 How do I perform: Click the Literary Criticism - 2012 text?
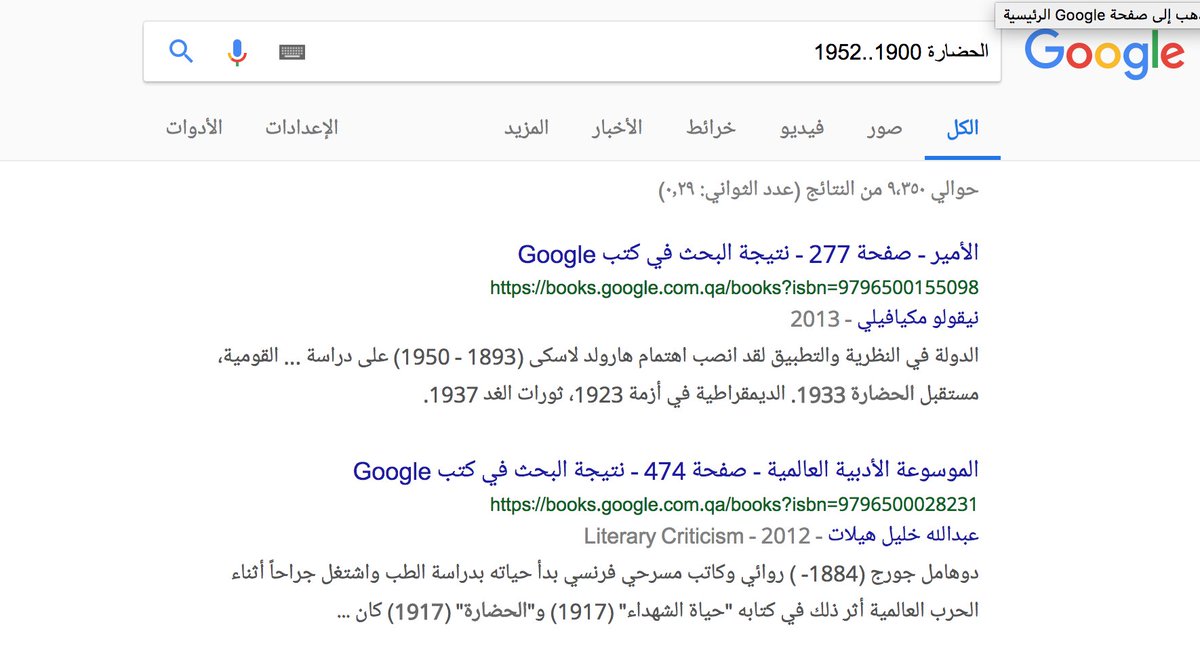pos(697,536)
